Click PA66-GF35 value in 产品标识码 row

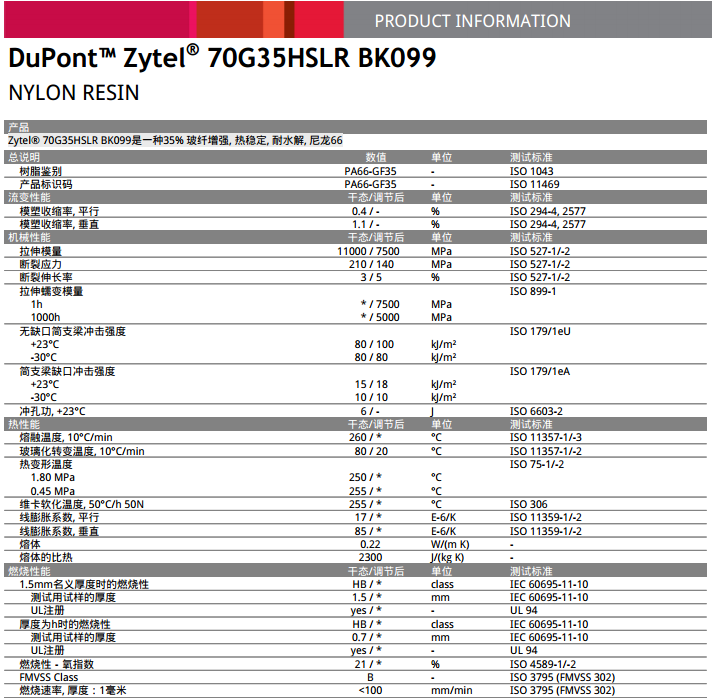tap(370, 184)
